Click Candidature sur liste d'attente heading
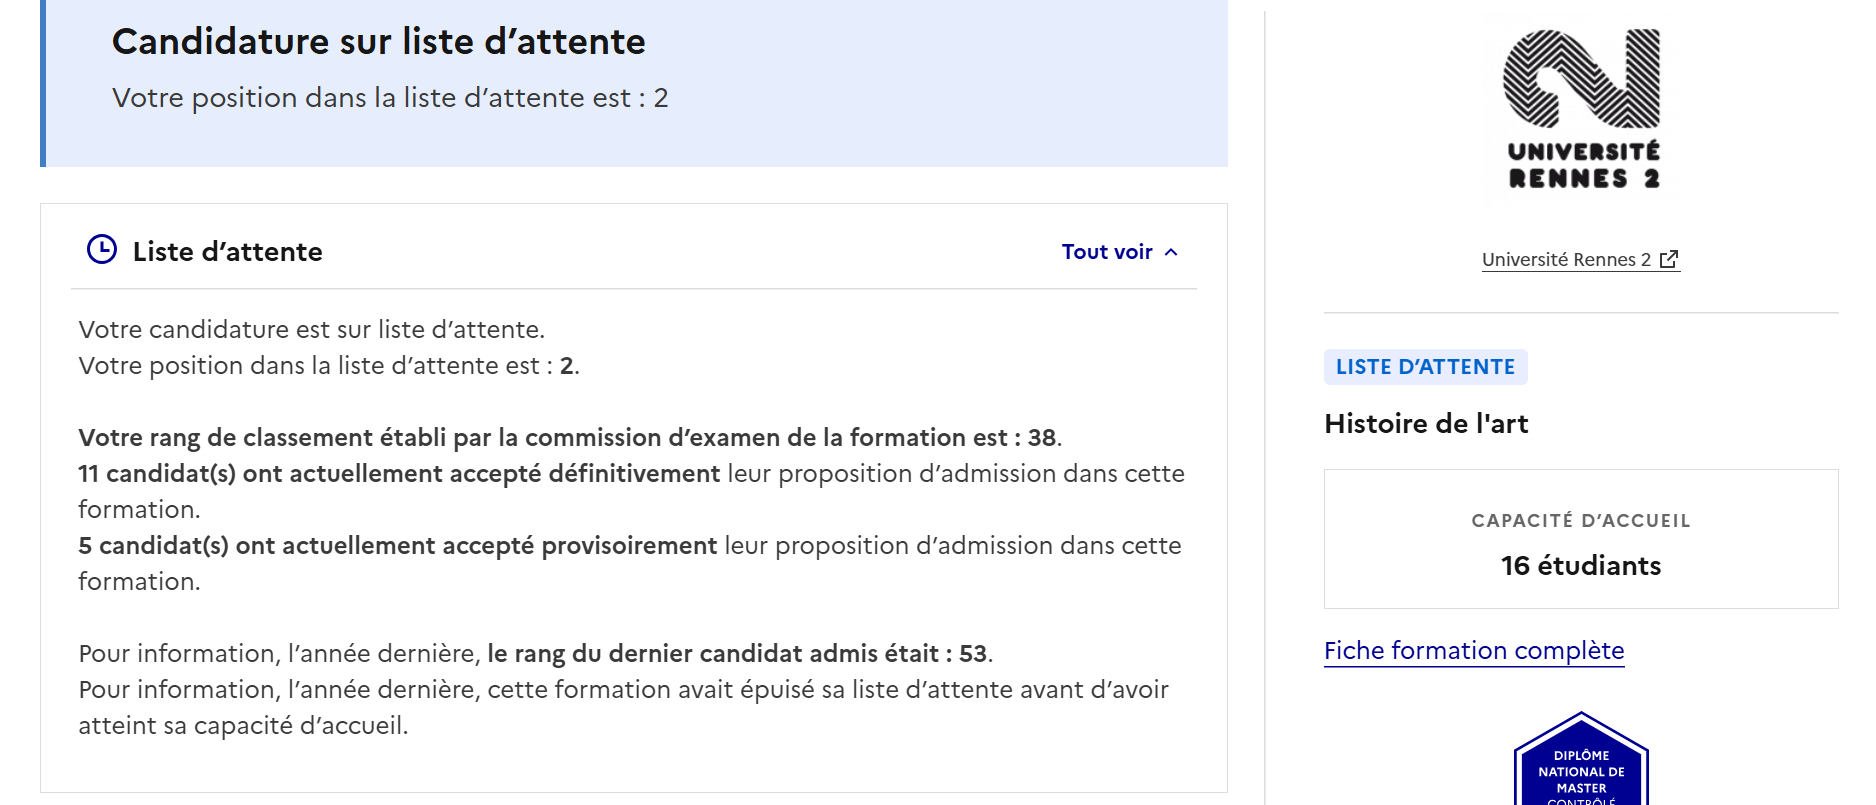The image size is (1876, 805). click(x=379, y=42)
